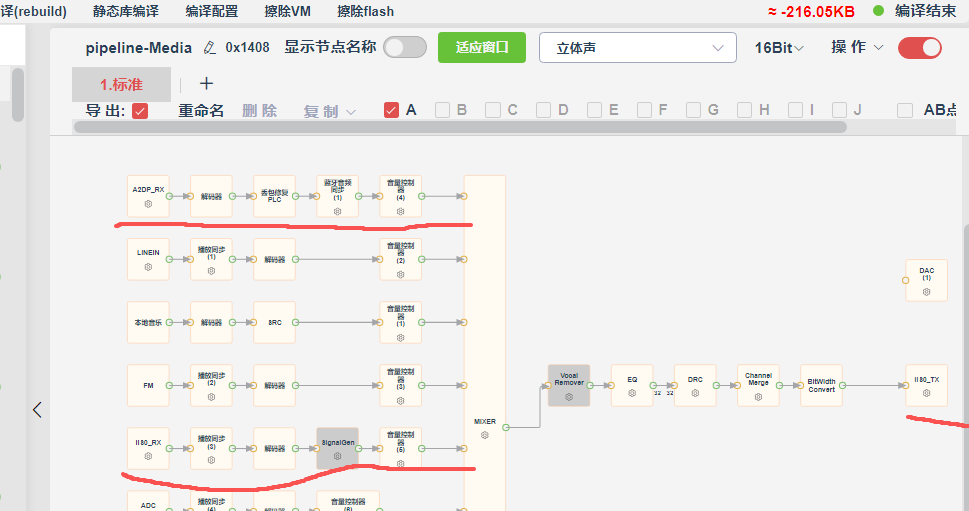The image size is (969, 511).
Task: Check the J checkbox
Action: pyautogui.click(x=839, y=110)
